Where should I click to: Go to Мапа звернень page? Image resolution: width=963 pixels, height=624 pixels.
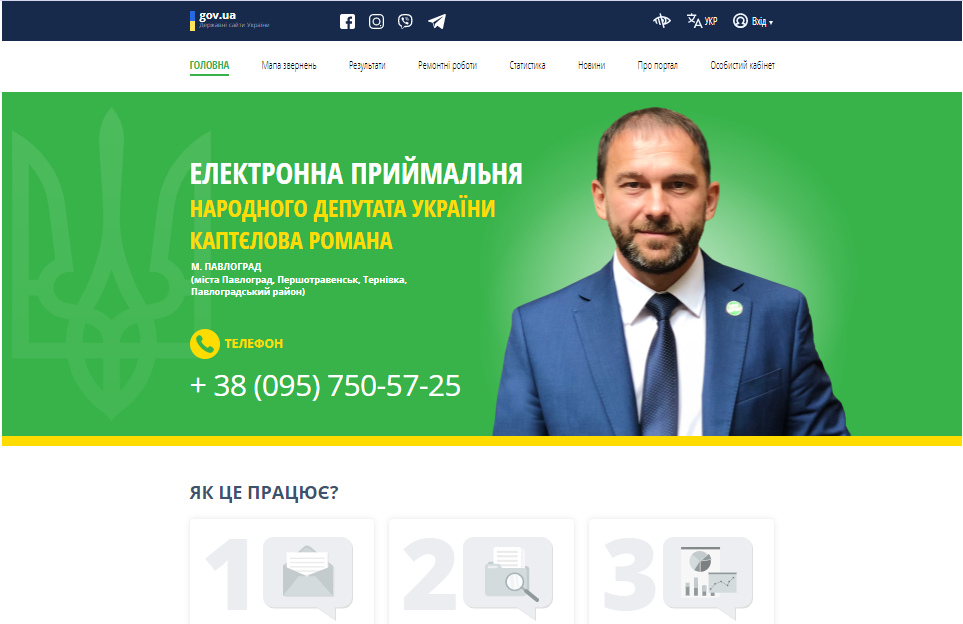[289, 66]
